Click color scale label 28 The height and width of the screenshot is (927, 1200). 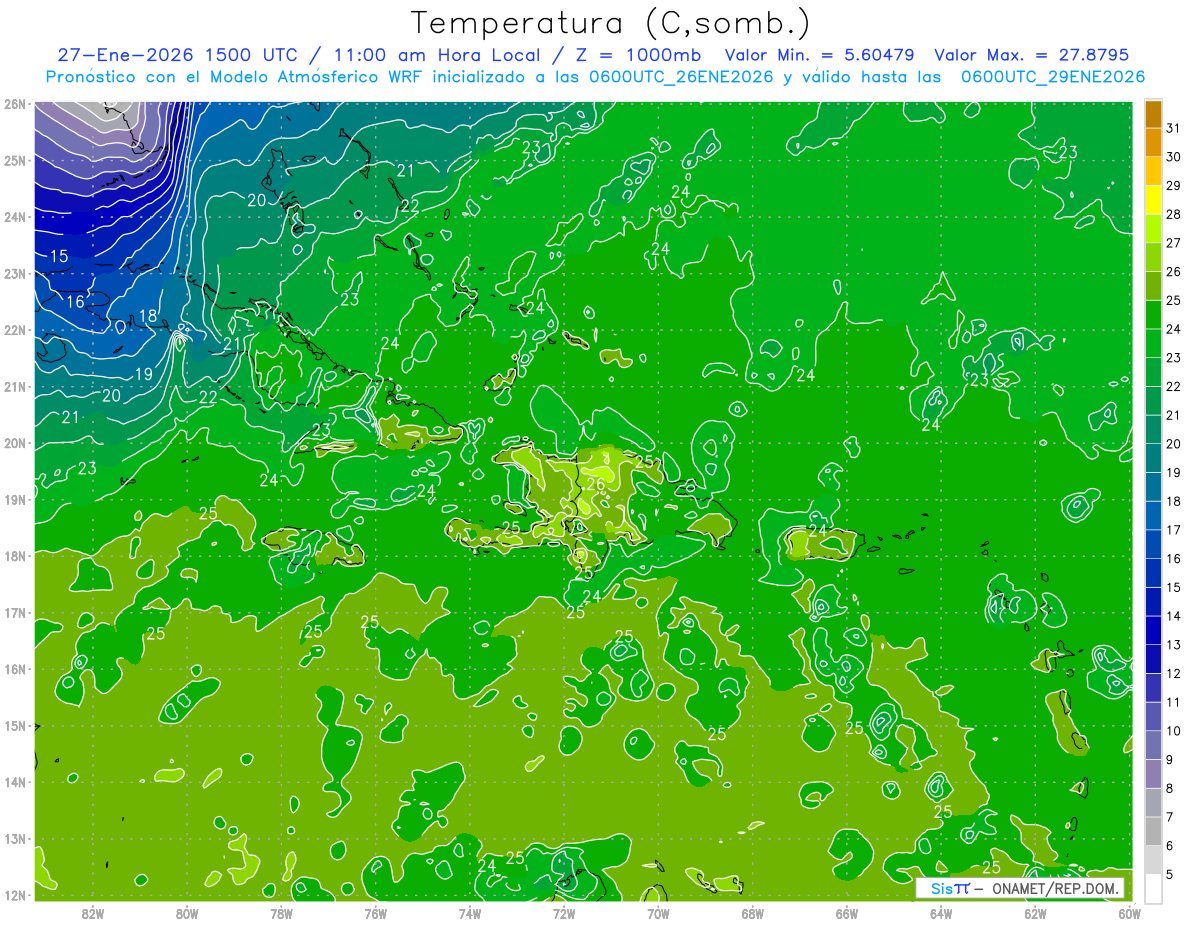tap(1173, 214)
